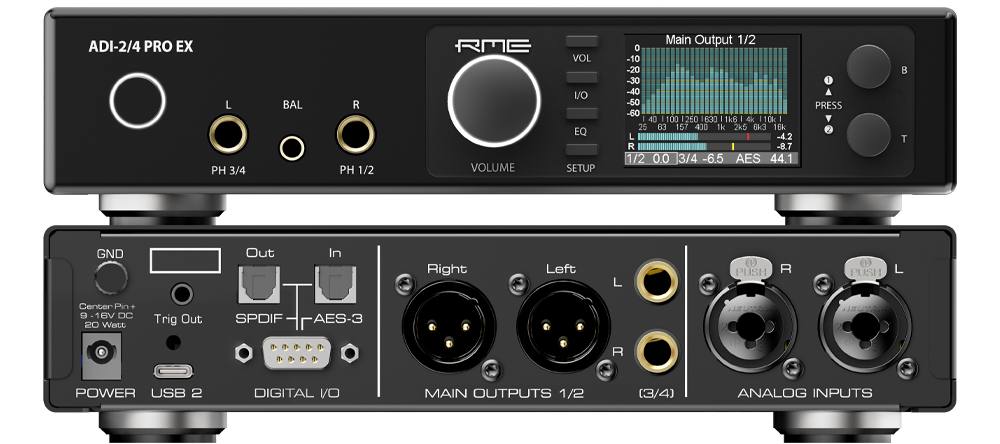Click the L 3/4 TRS output jack

(x=656, y=283)
